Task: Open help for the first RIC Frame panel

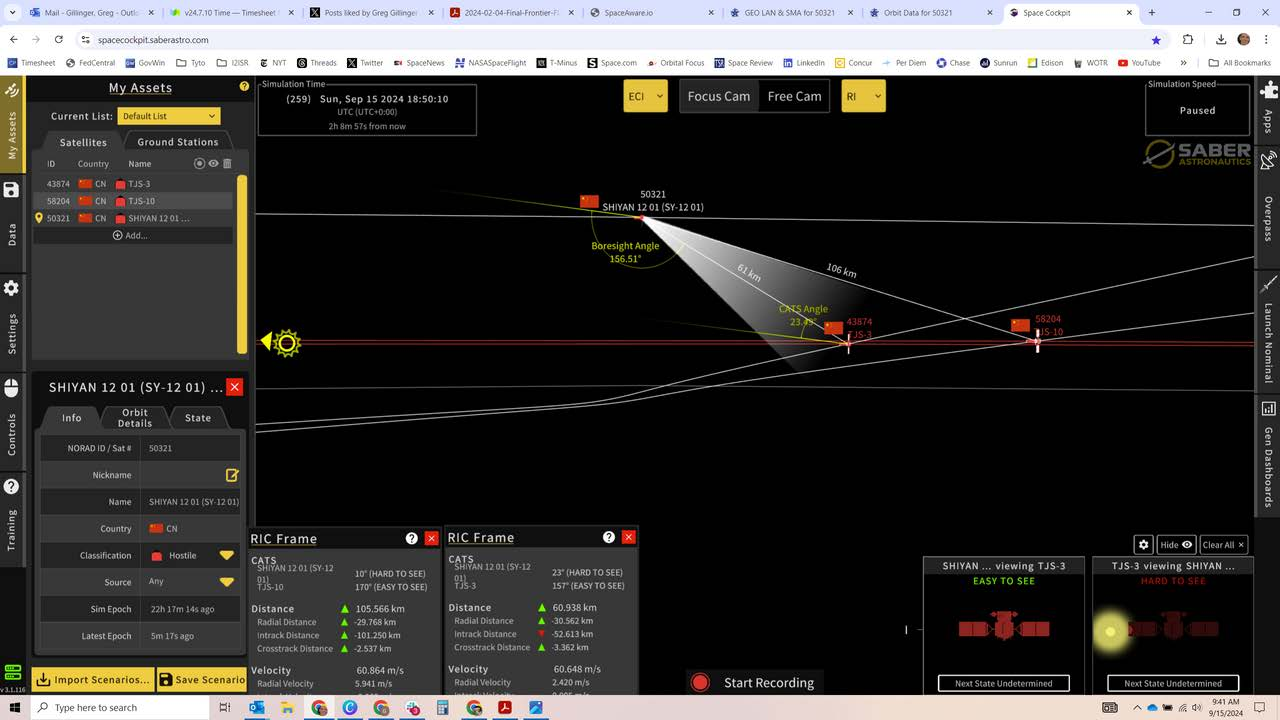Action: click(411, 538)
